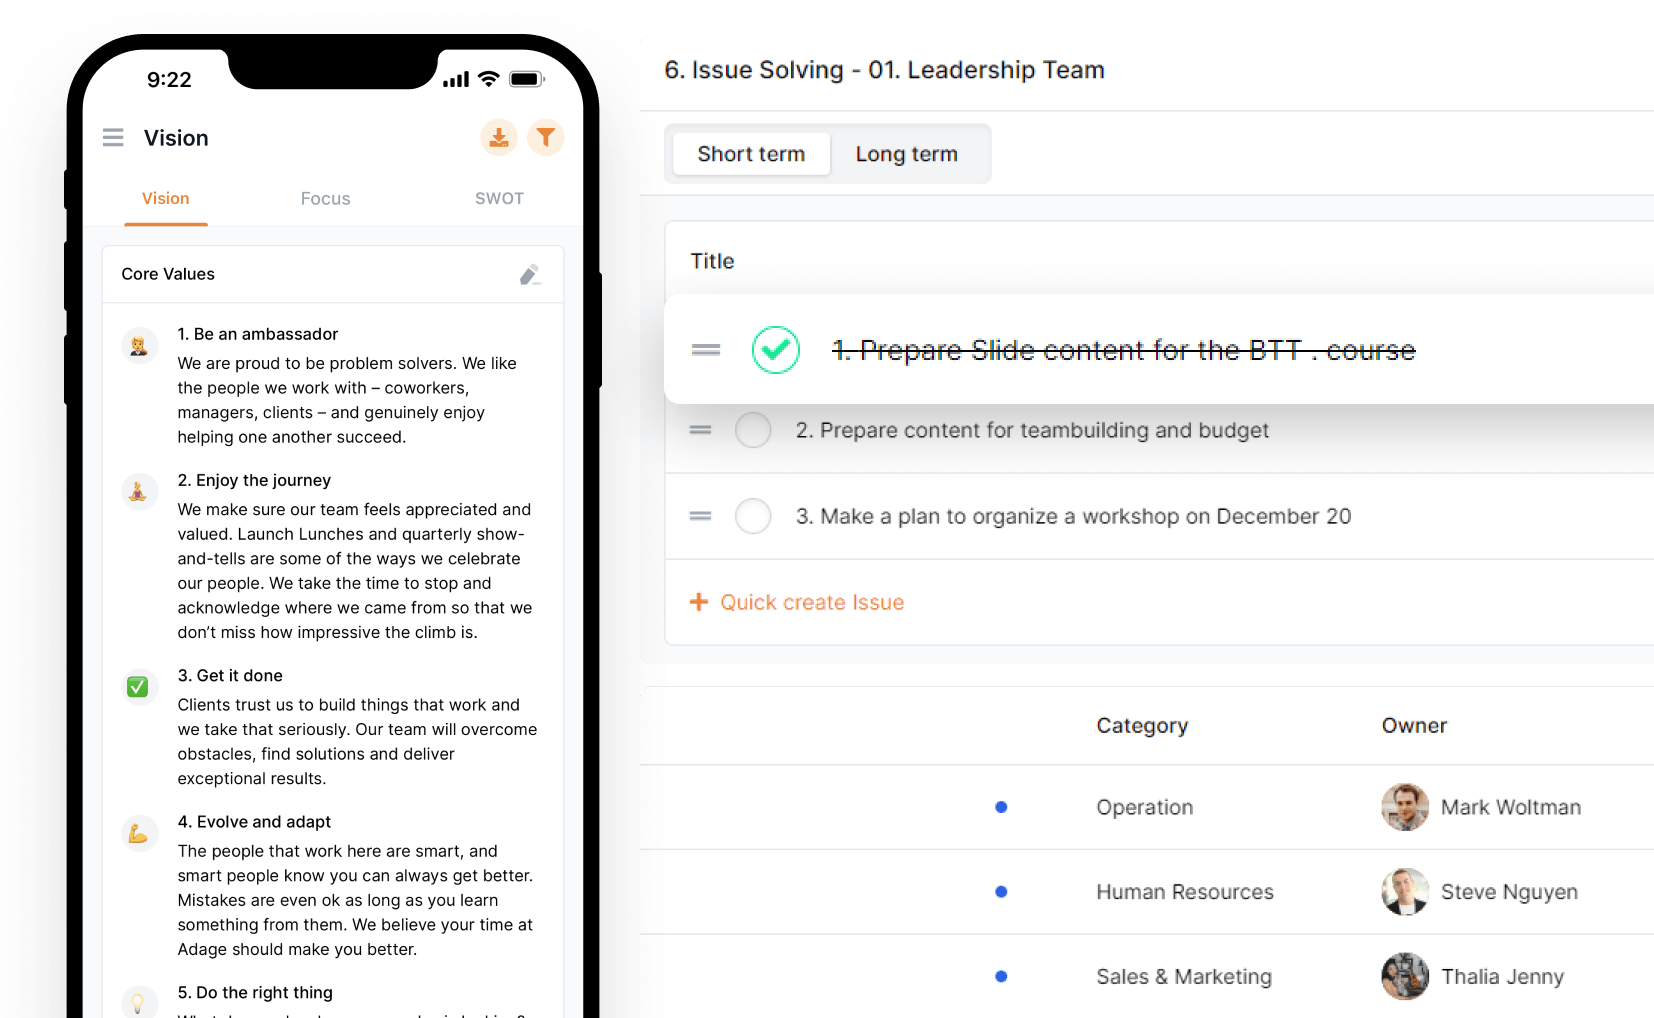The width and height of the screenshot is (1654, 1018).
Task: Uncheck completed Prepare Slide content issue
Action: click(x=776, y=350)
